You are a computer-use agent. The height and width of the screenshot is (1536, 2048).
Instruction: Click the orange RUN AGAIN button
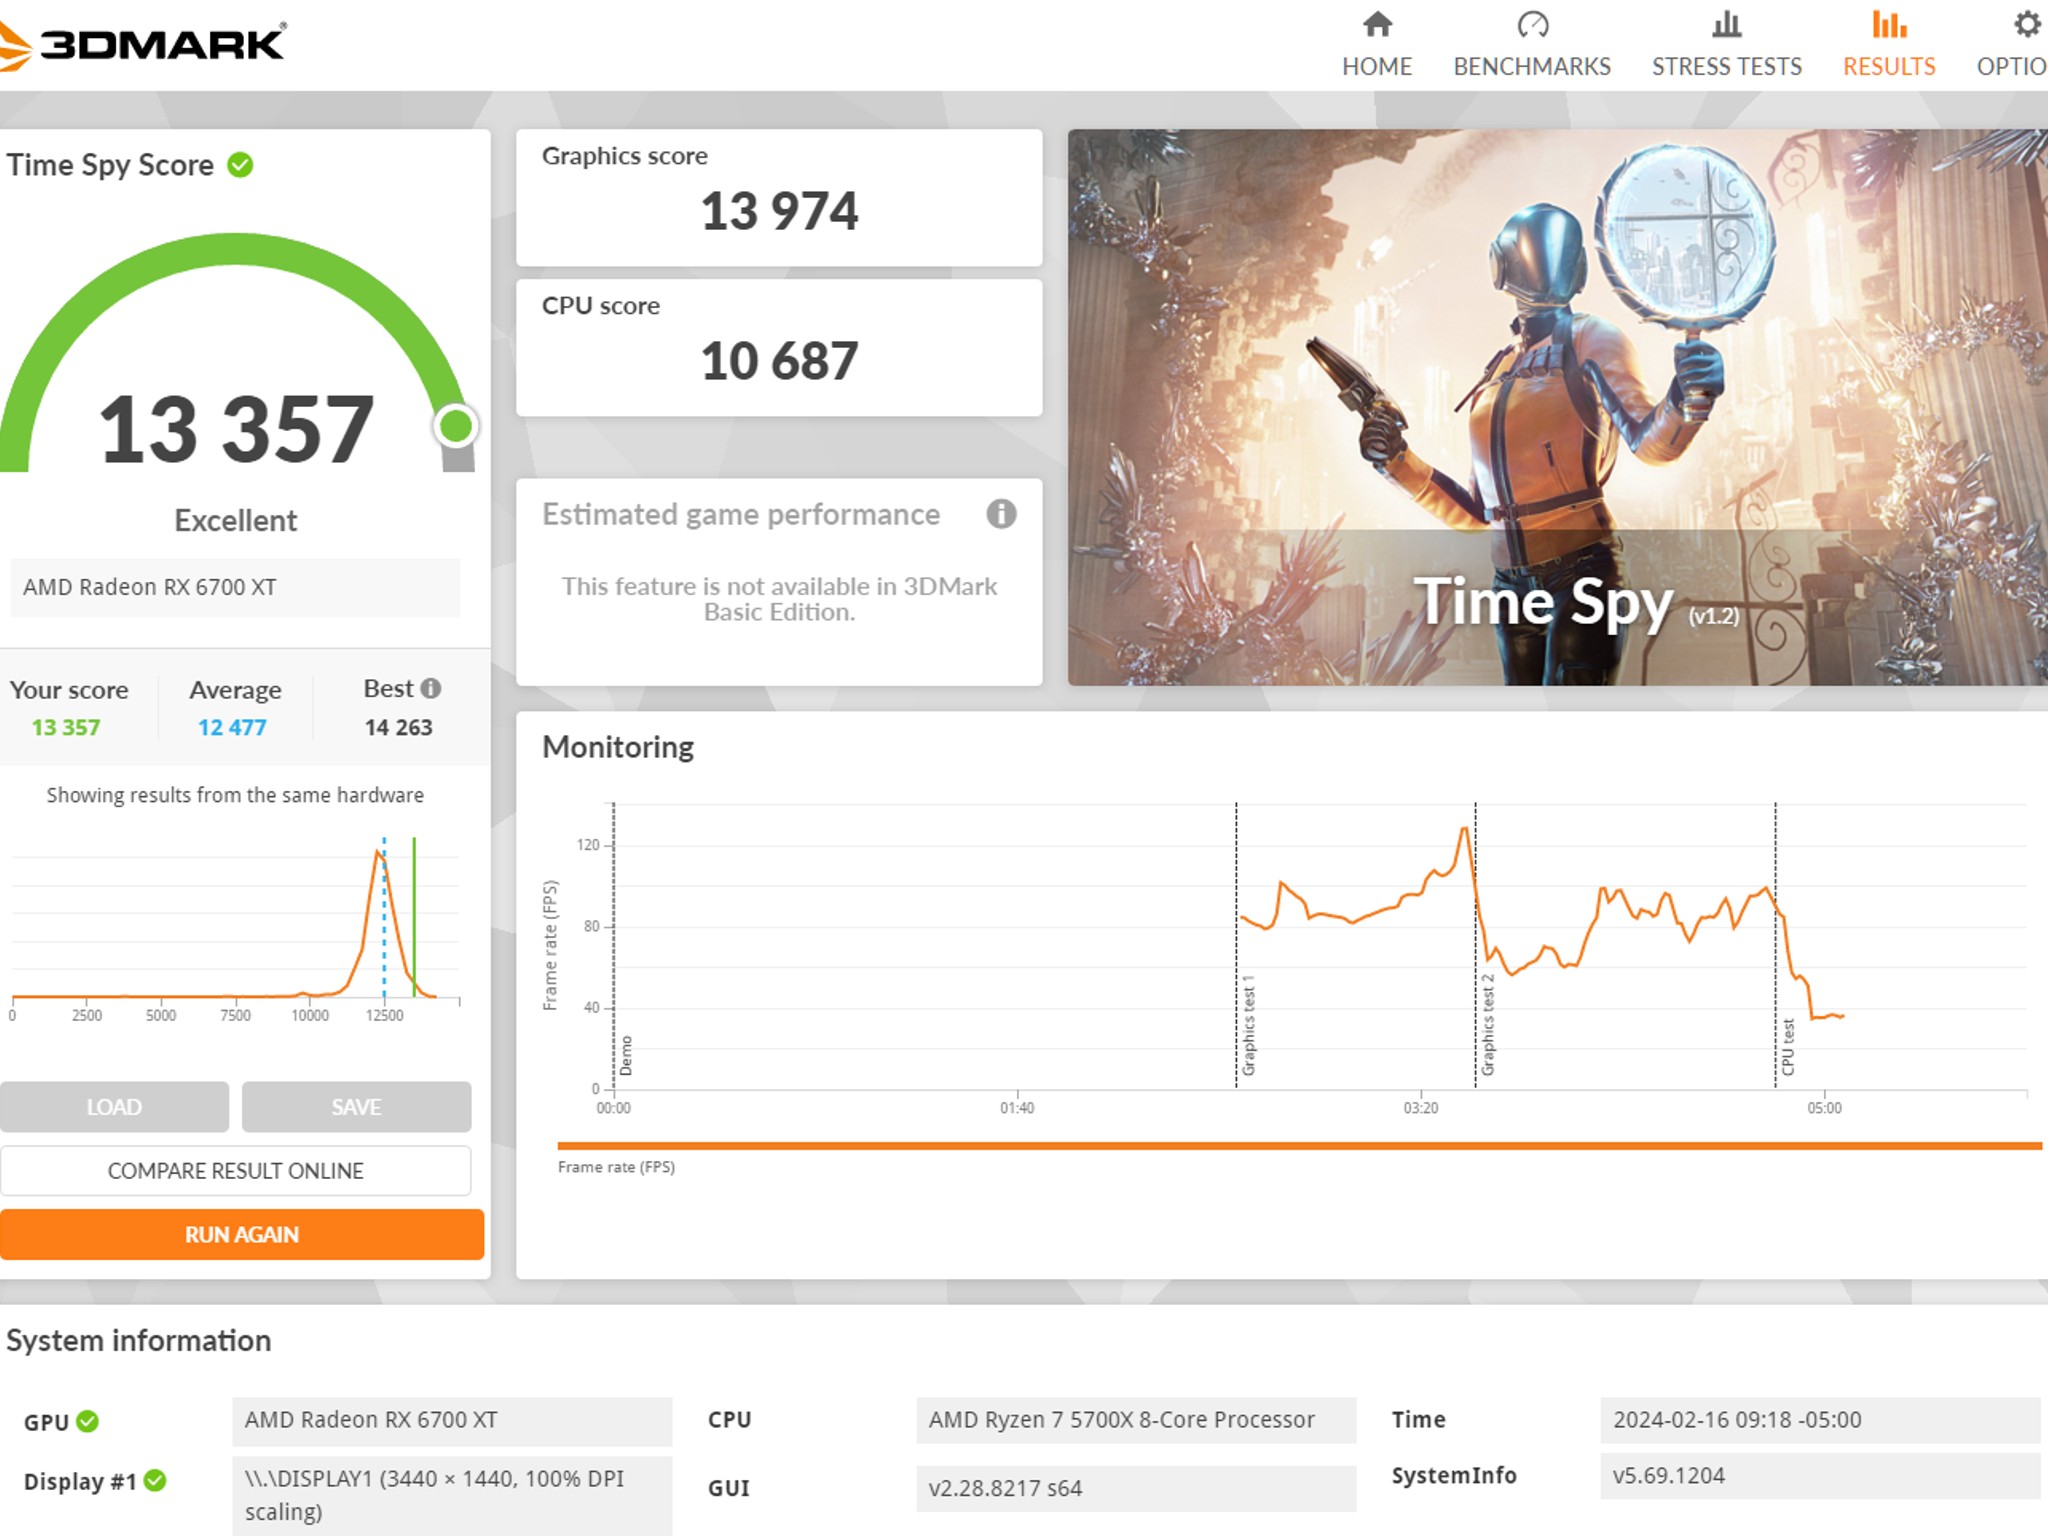click(242, 1235)
